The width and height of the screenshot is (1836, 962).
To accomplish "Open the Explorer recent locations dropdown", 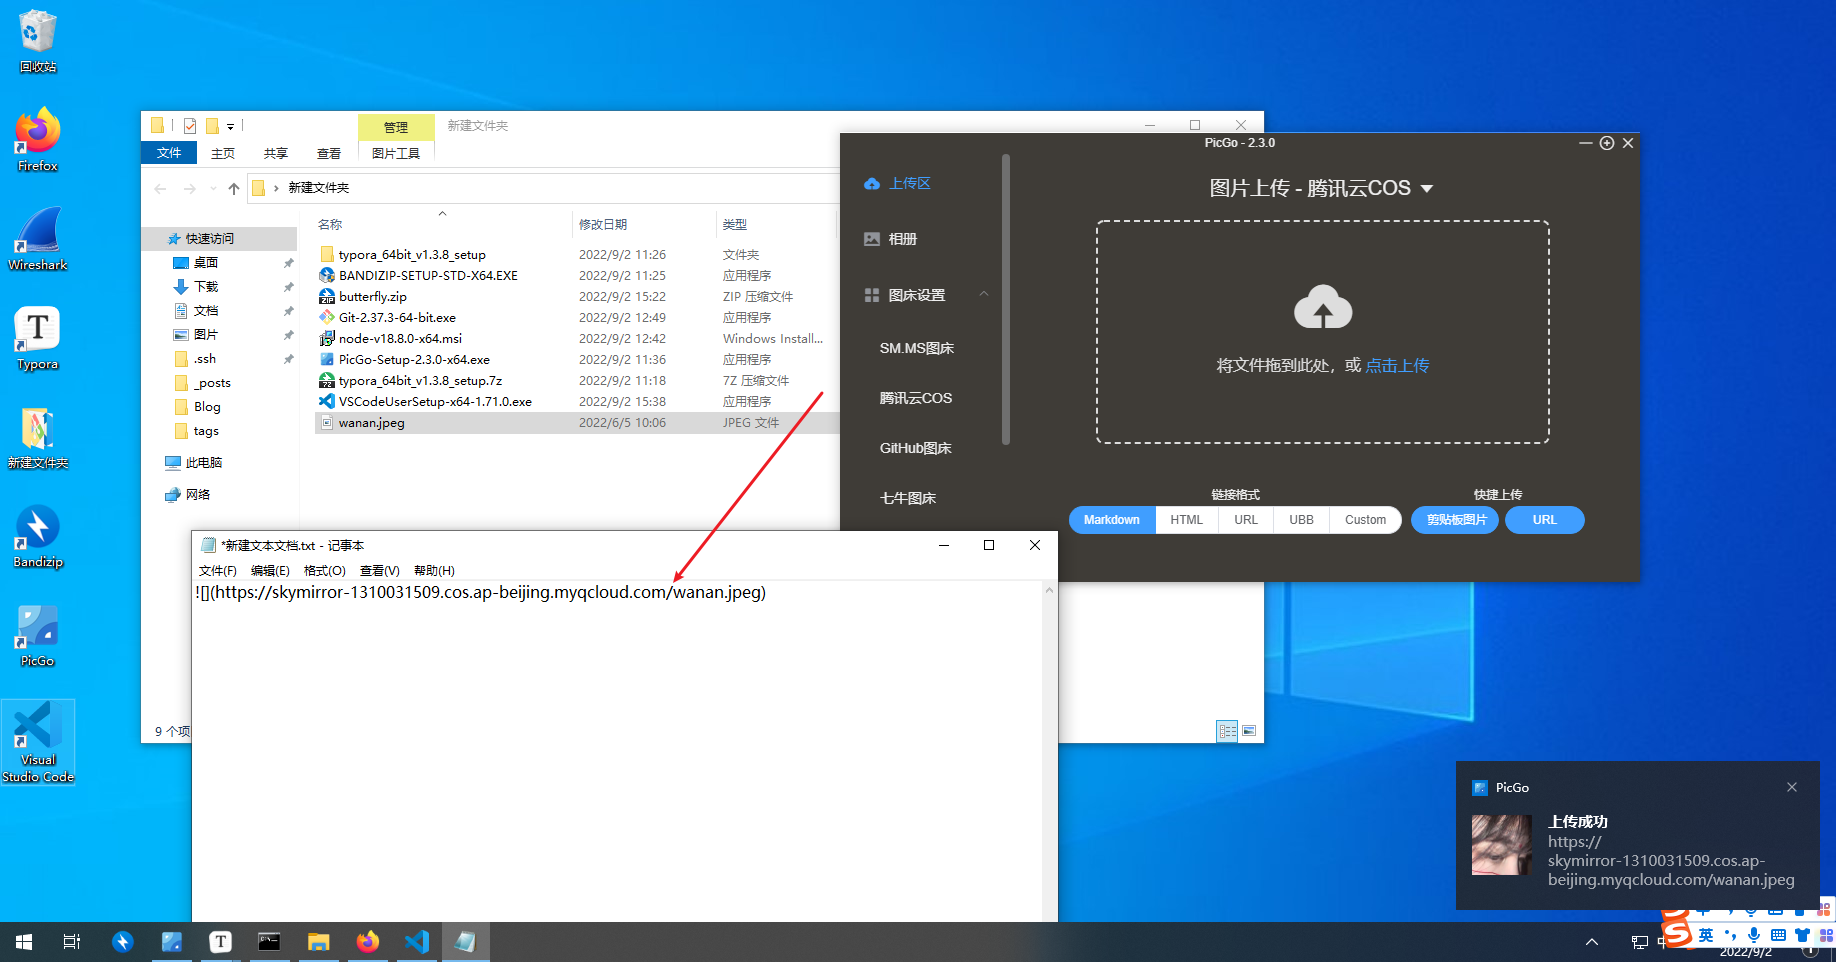I will click(x=213, y=188).
